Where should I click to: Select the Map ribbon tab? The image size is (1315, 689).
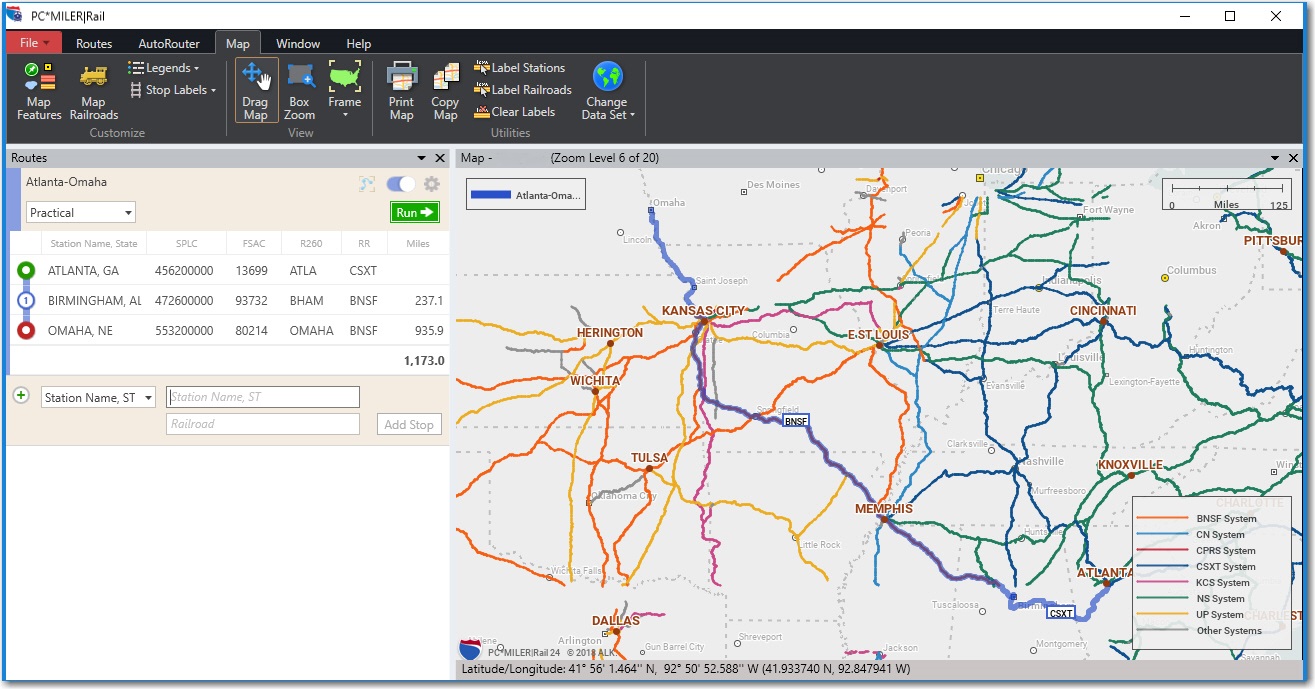click(x=238, y=43)
